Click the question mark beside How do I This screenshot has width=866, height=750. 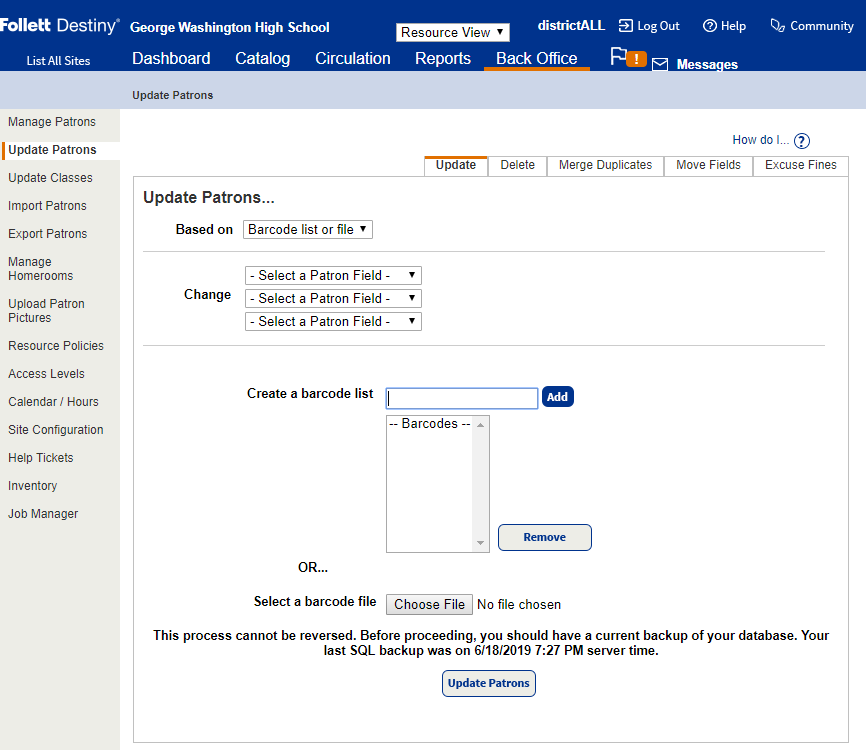point(801,140)
